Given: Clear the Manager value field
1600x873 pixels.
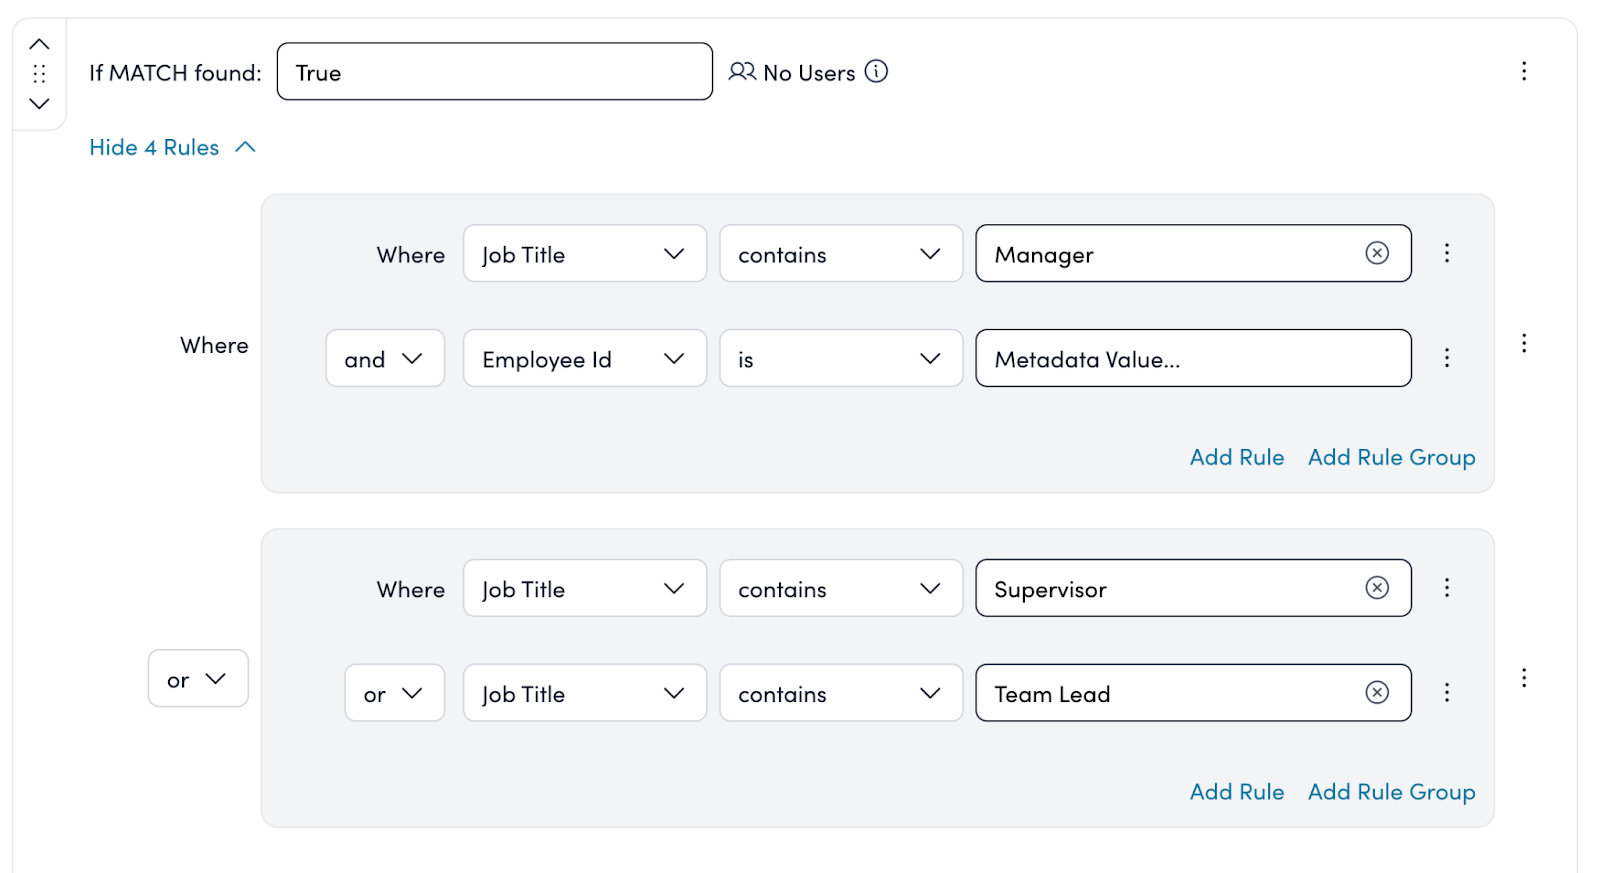Looking at the screenshot, I should [1377, 253].
